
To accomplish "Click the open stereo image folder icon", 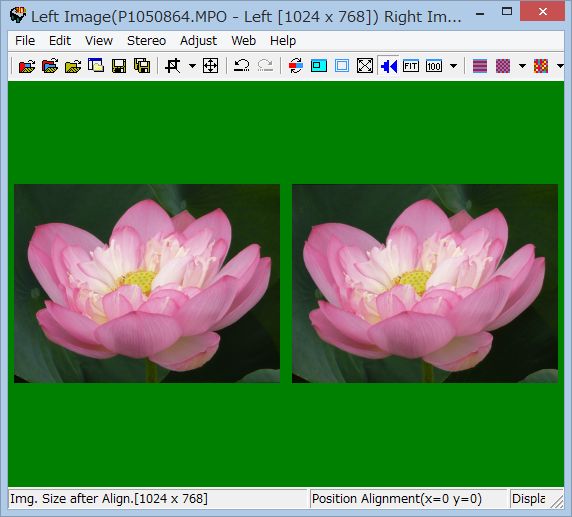I will pyautogui.click(x=73, y=66).
